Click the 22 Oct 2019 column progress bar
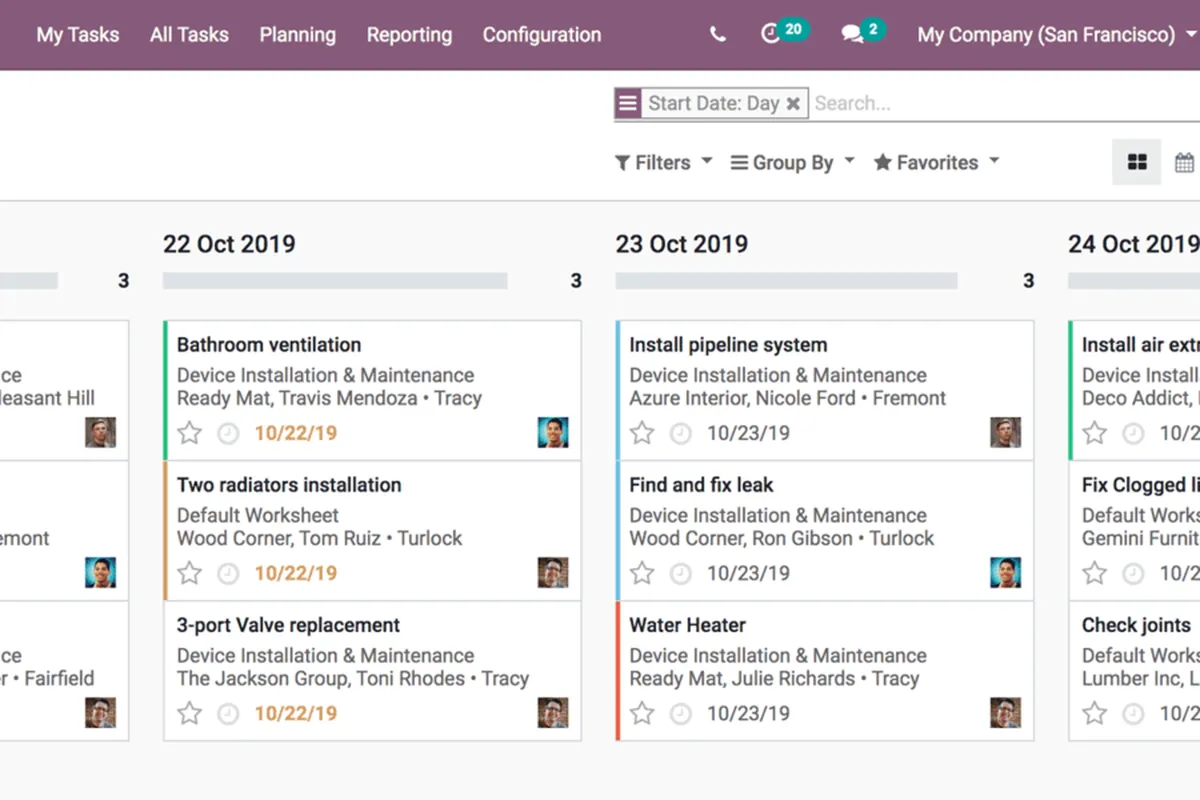 click(335, 281)
